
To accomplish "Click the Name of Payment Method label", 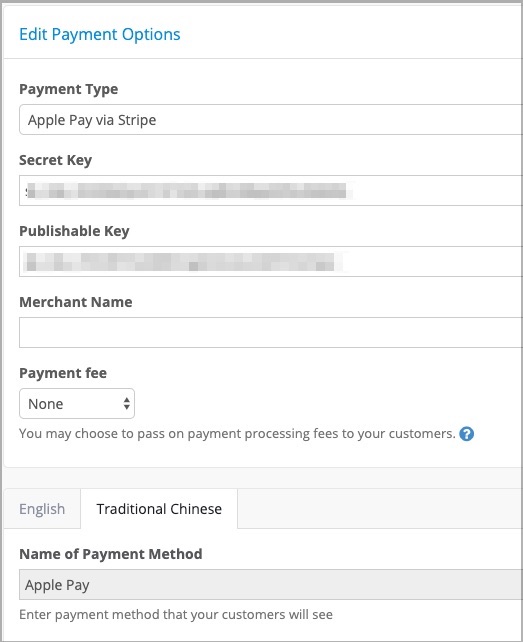I will click(x=111, y=554).
